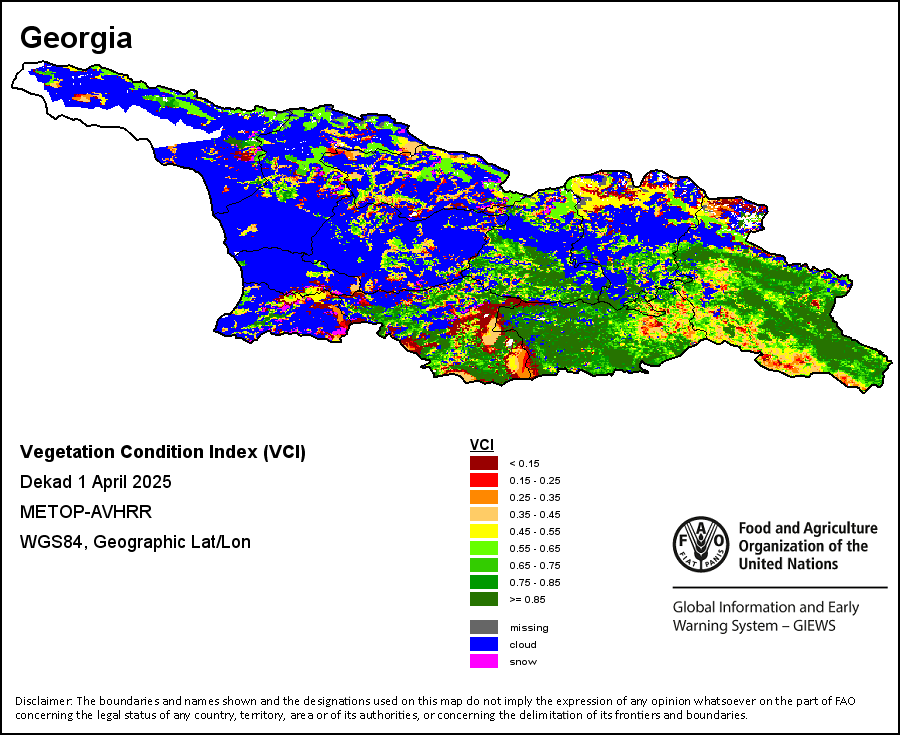
Task: Click the yellow 0.45 - 0.55 legend swatch
Action: tap(483, 531)
